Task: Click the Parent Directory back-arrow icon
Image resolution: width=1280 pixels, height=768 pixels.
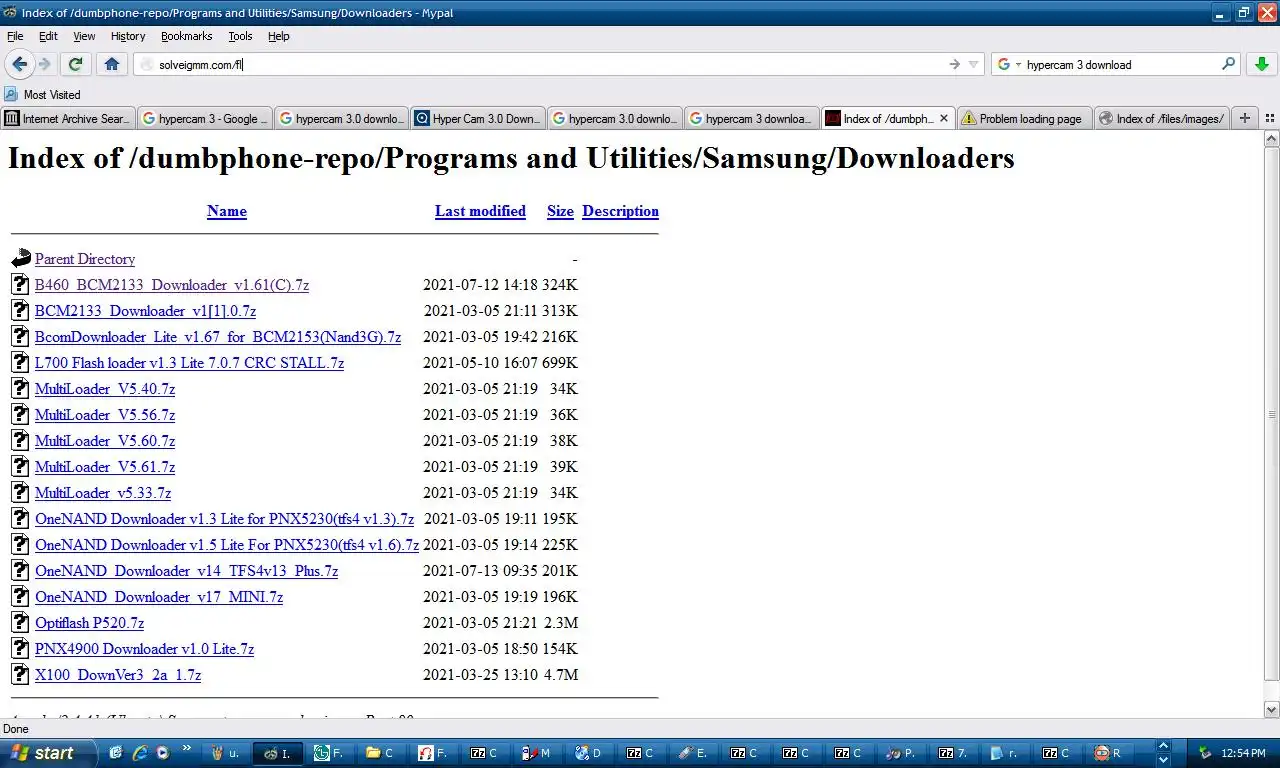Action: pos(21,259)
